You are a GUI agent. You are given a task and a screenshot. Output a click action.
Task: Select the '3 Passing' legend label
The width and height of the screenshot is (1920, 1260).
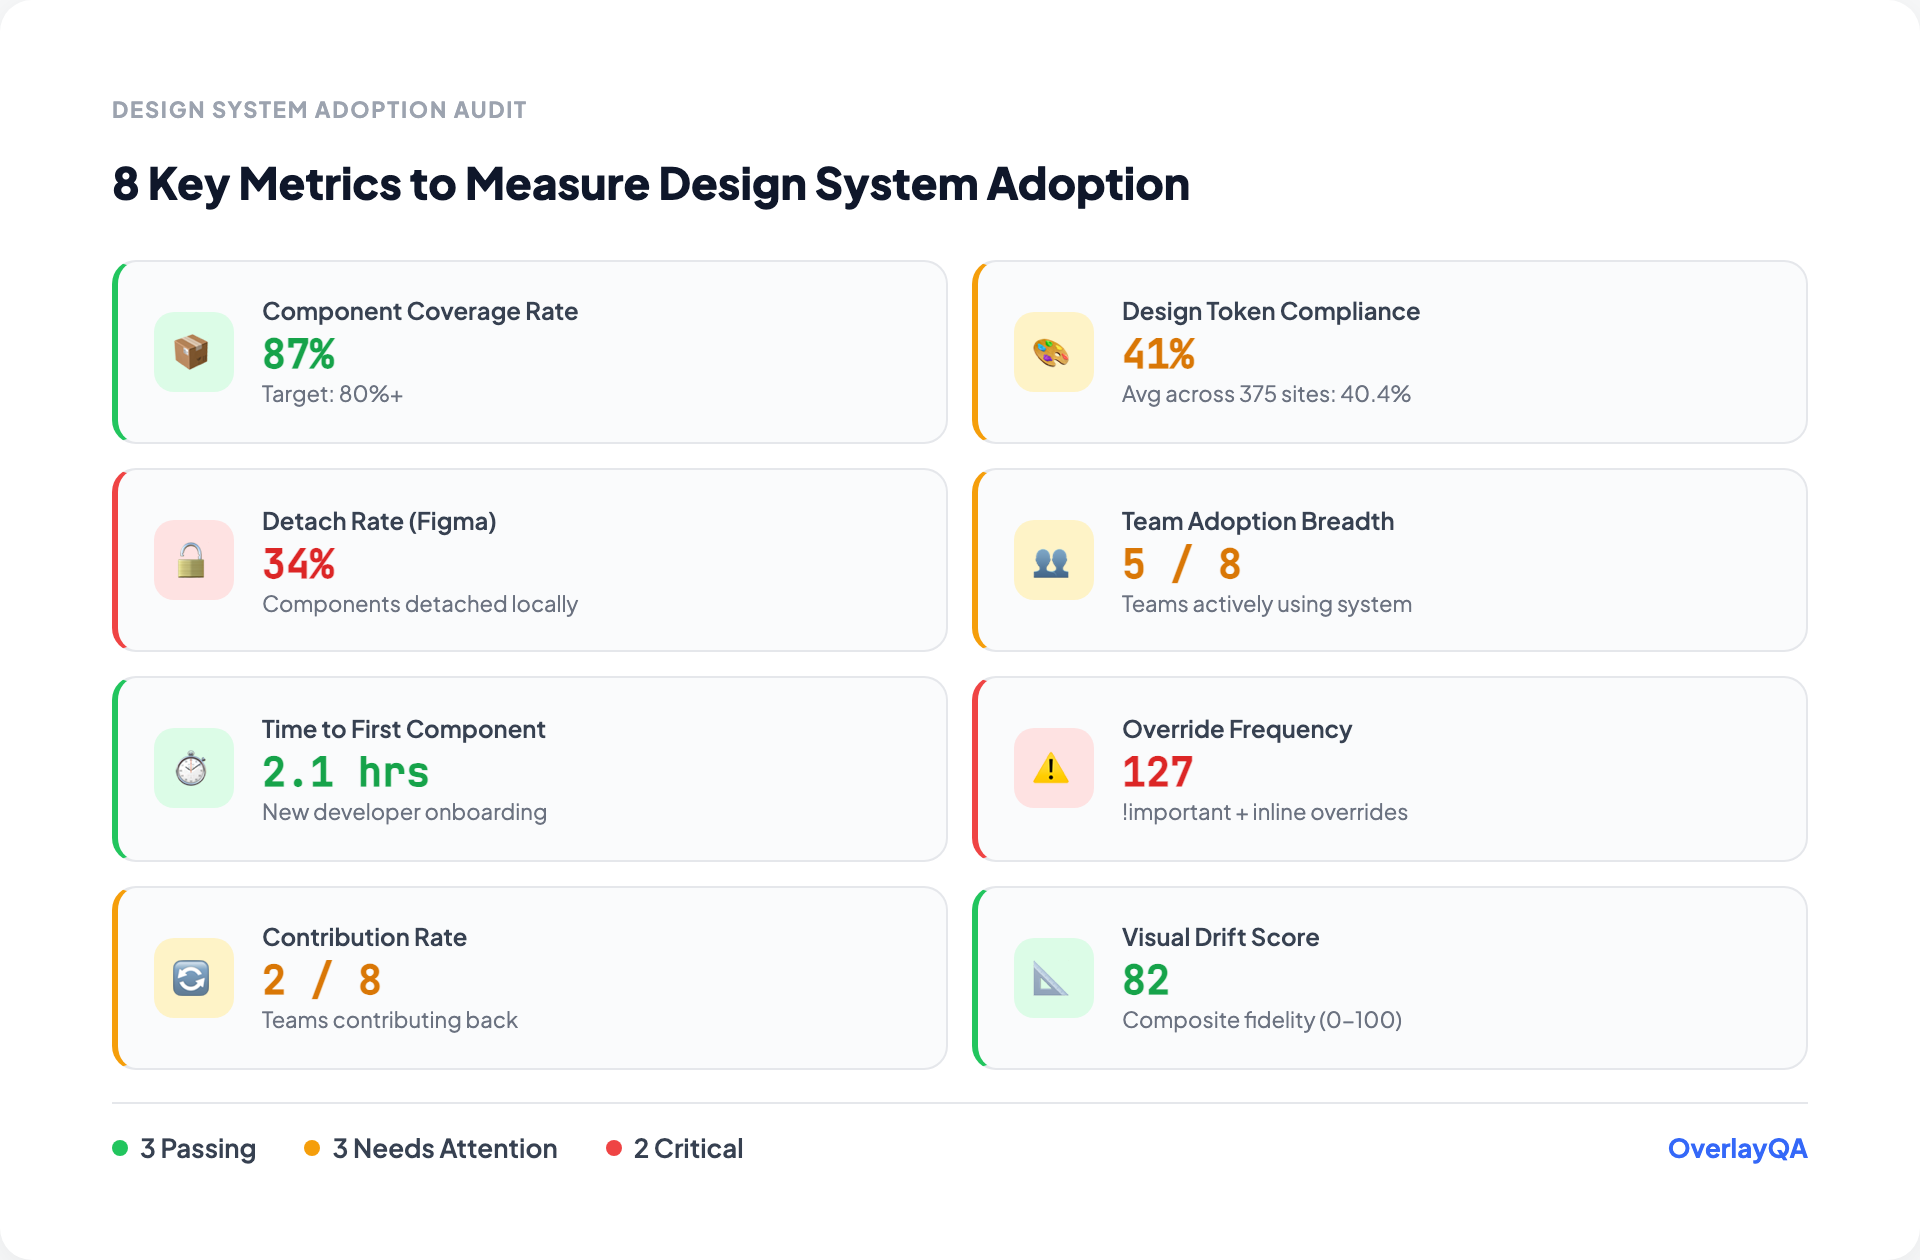pos(198,1148)
